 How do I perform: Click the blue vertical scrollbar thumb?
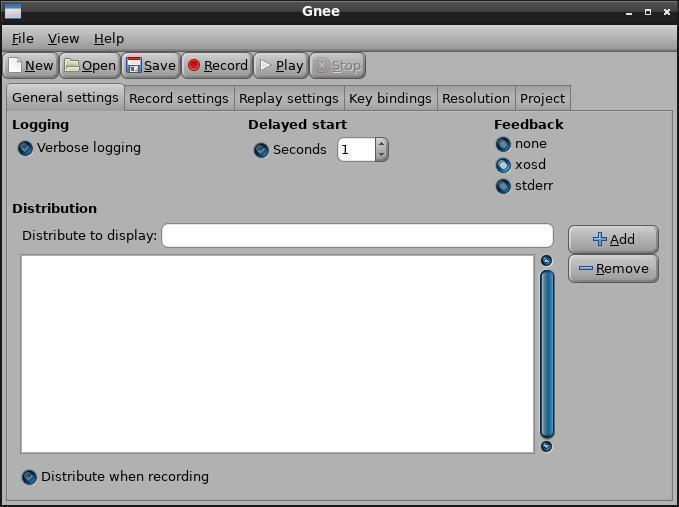coord(547,354)
